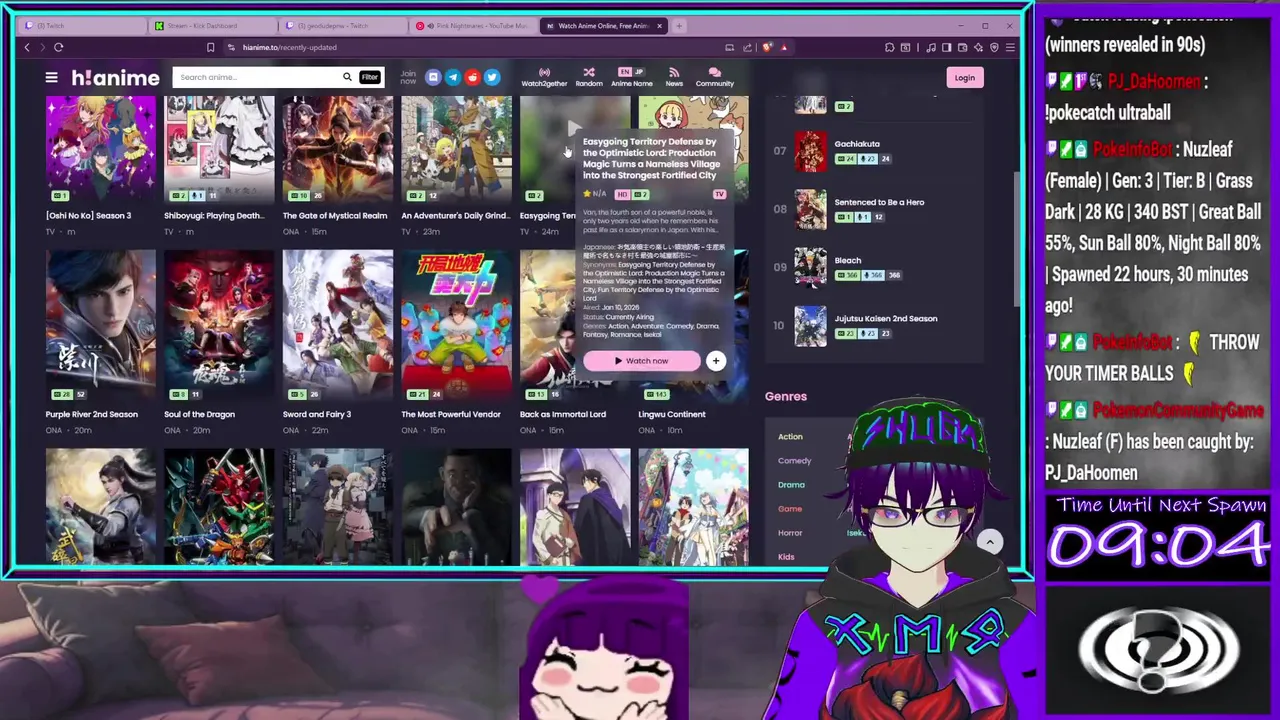
Task: Open the Game genre link
Action: tap(790, 509)
